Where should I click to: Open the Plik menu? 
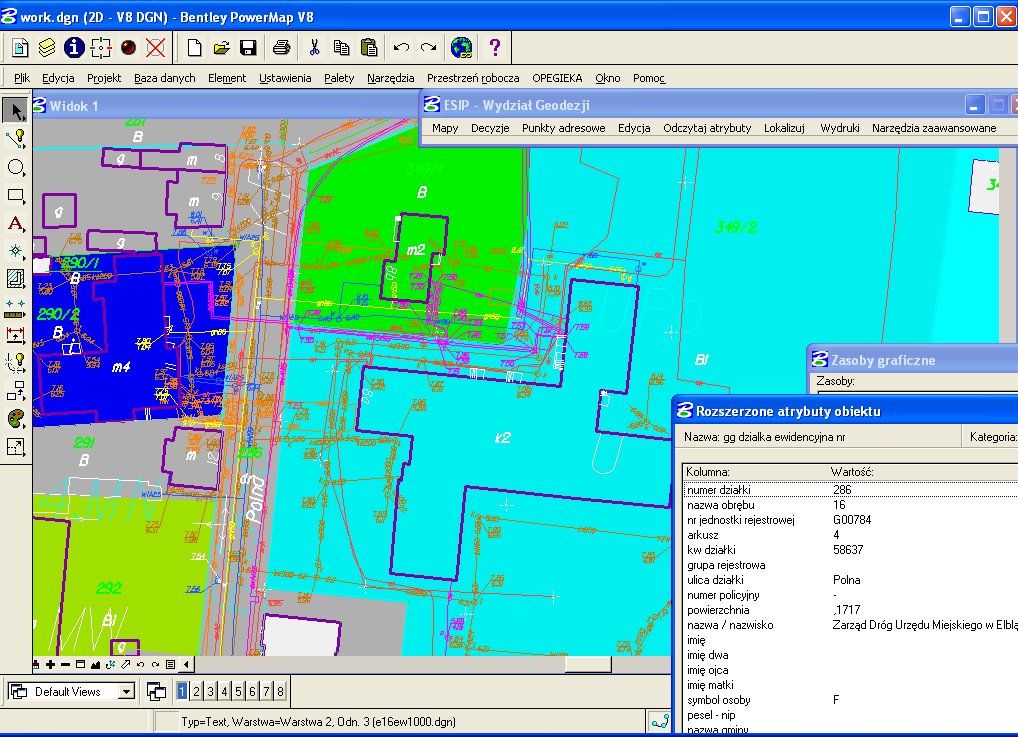[21, 78]
